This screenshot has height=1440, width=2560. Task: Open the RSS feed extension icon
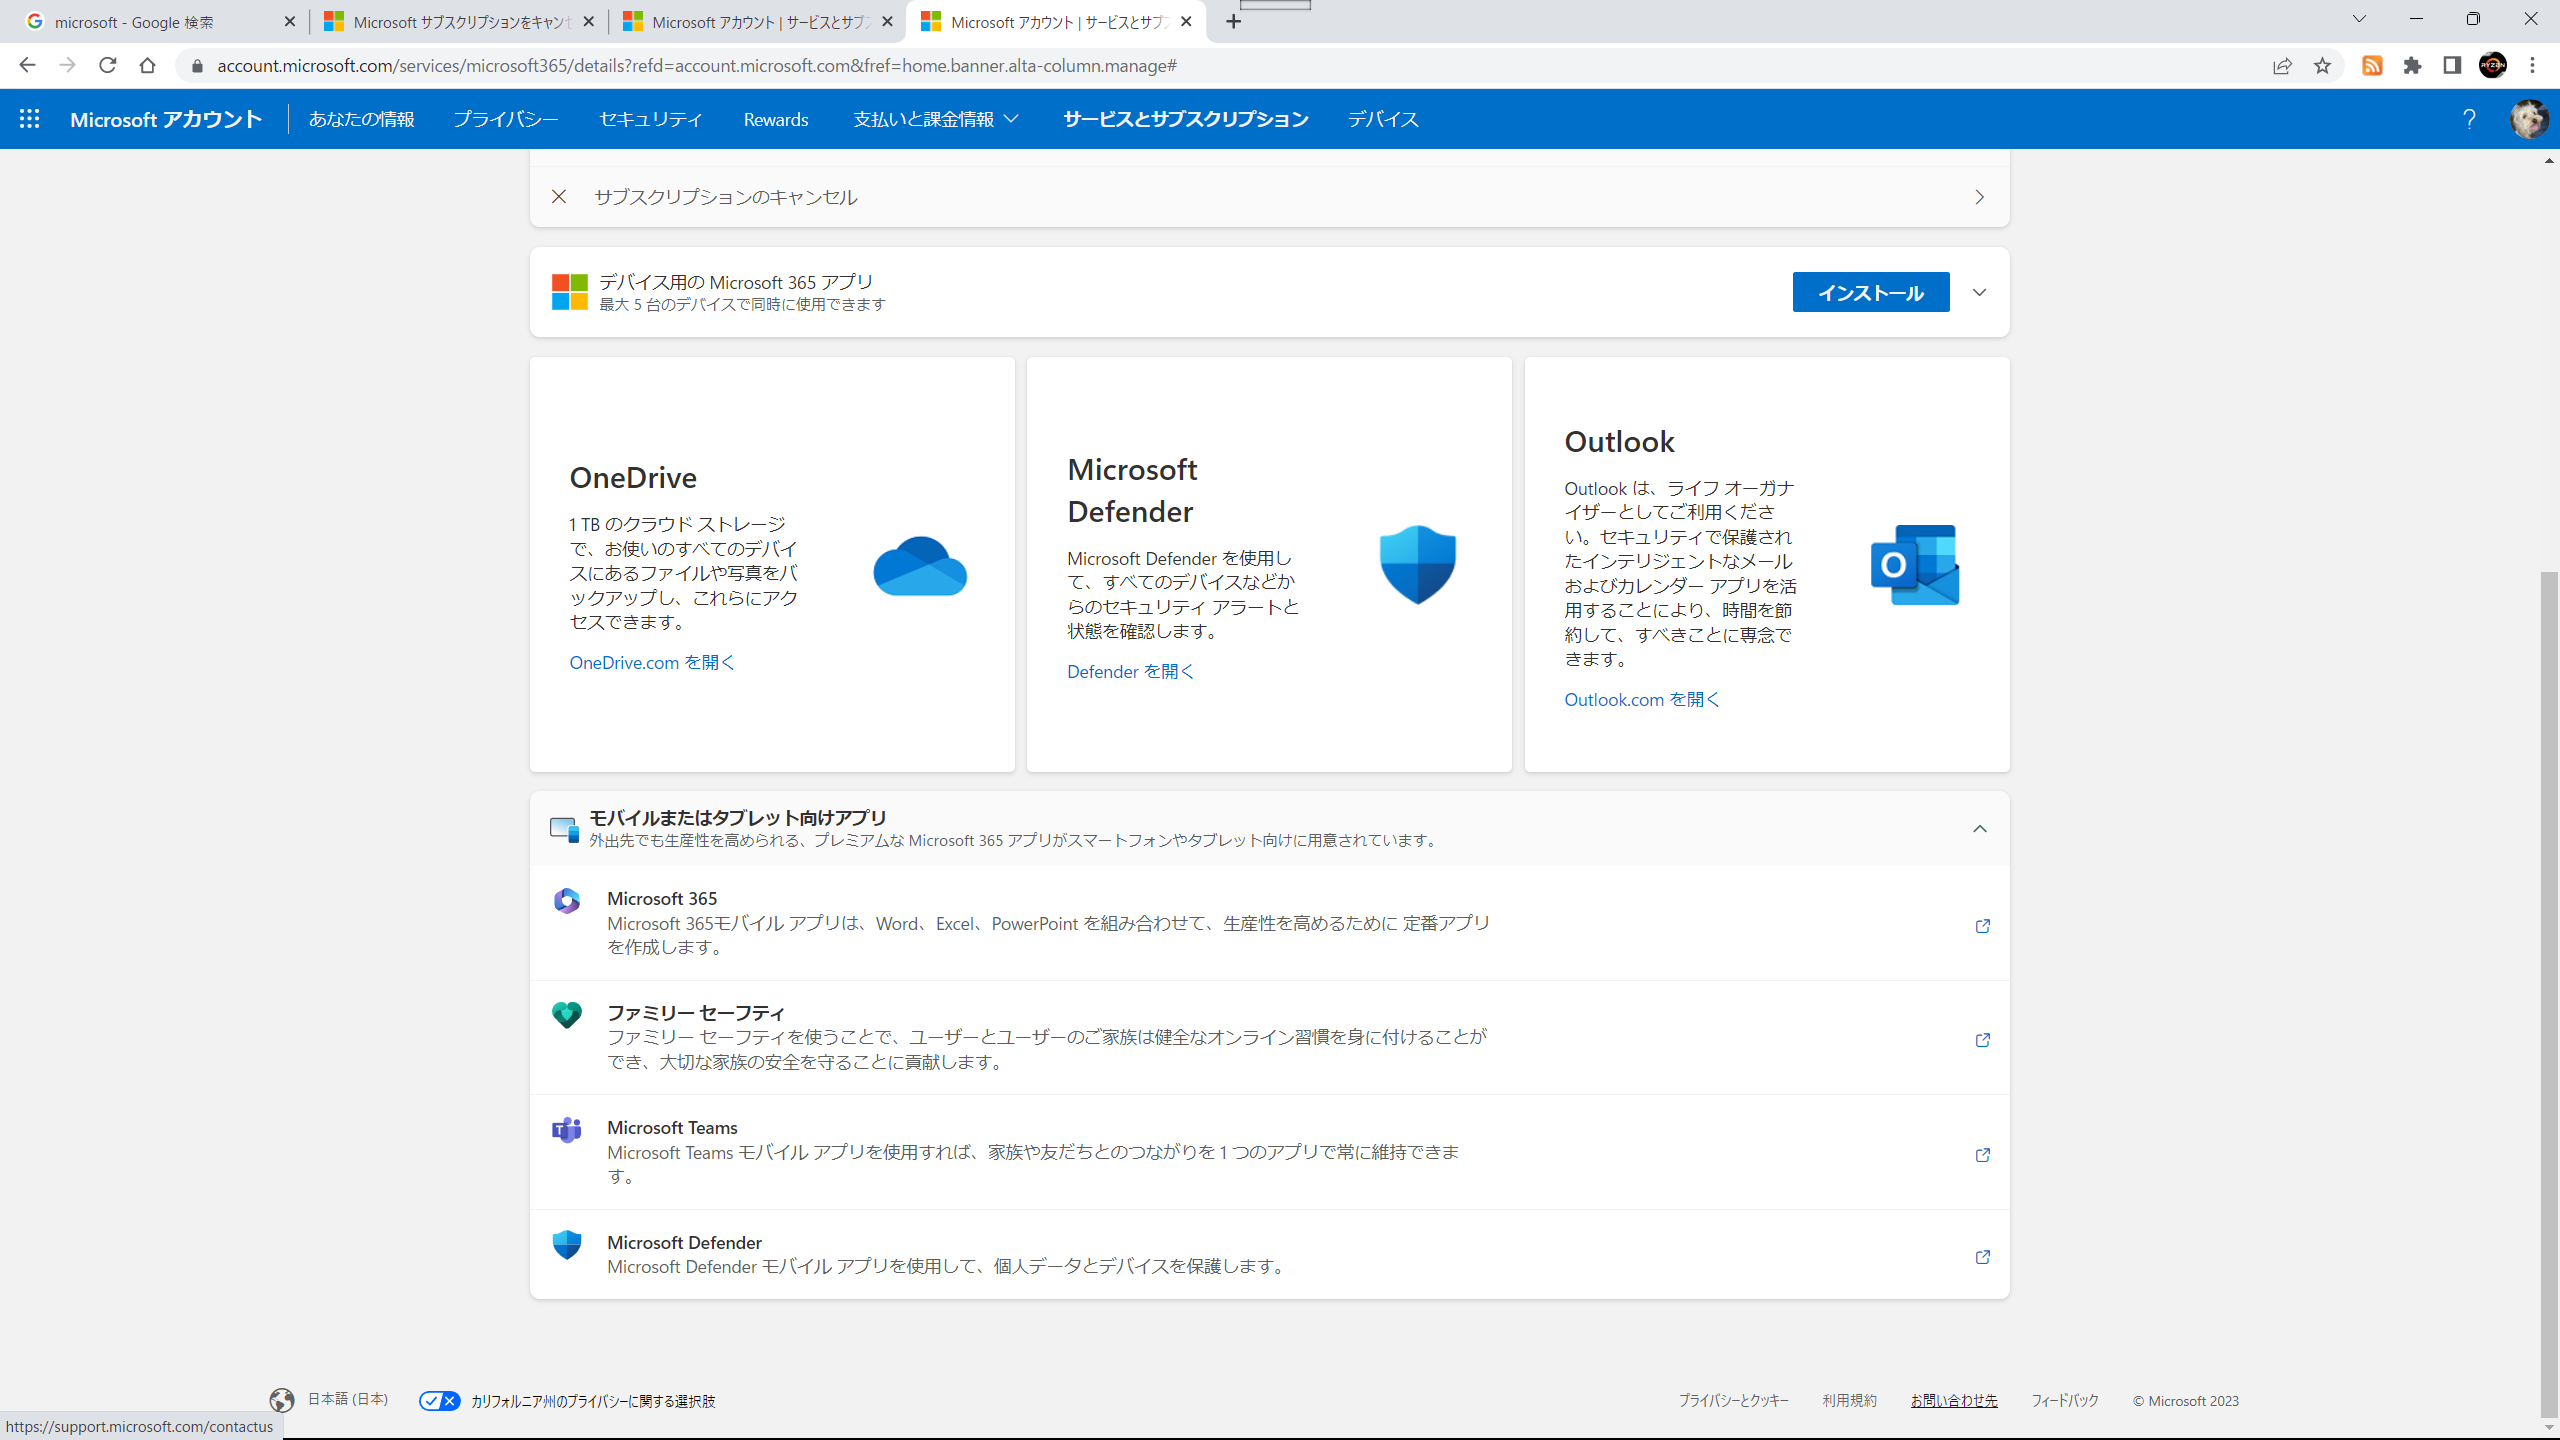(x=2372, y=66)
